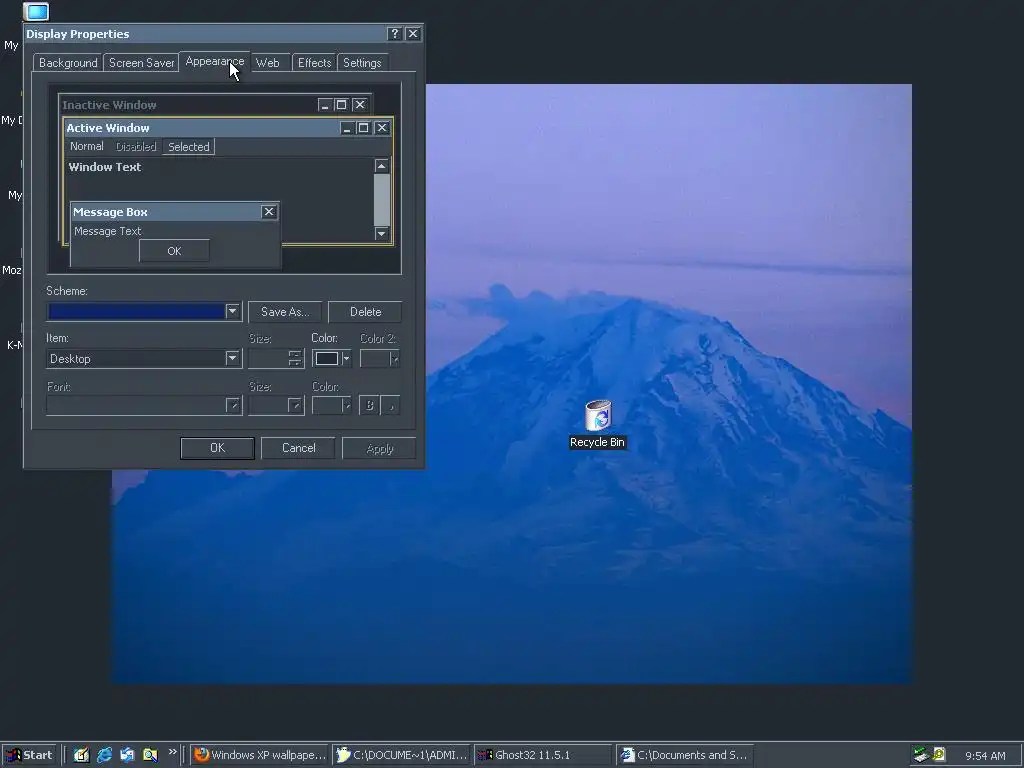The height and width of the screenshot is (768, 1024).
Task: Click the Apply button
Action: coord(379,449)
